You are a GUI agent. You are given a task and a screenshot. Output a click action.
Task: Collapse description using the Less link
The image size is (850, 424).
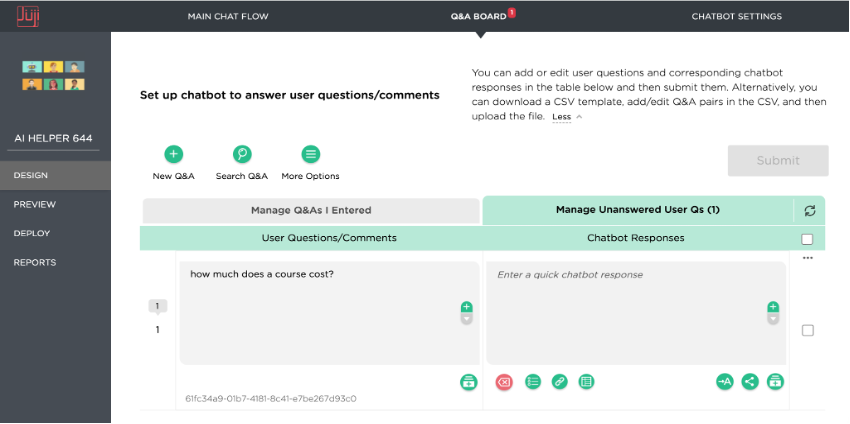tap(562, 117)
